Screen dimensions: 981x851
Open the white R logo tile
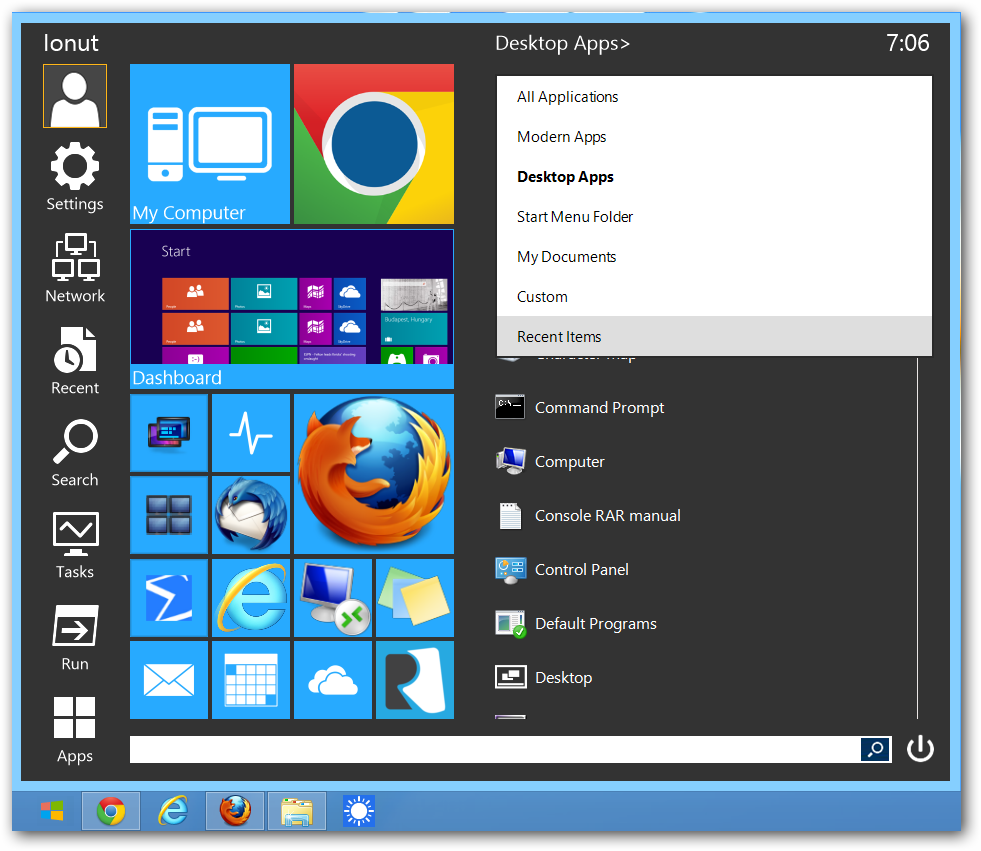[x=415, y=680]
